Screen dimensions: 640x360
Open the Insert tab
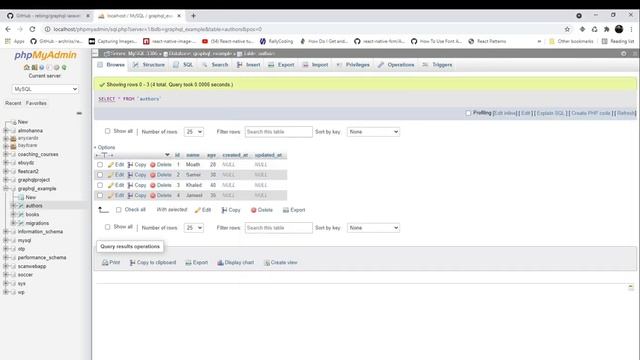tap(249, 65)
